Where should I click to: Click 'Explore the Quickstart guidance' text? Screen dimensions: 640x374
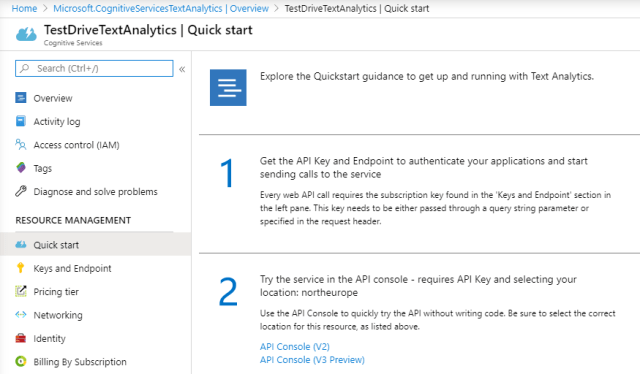point(427,76)
